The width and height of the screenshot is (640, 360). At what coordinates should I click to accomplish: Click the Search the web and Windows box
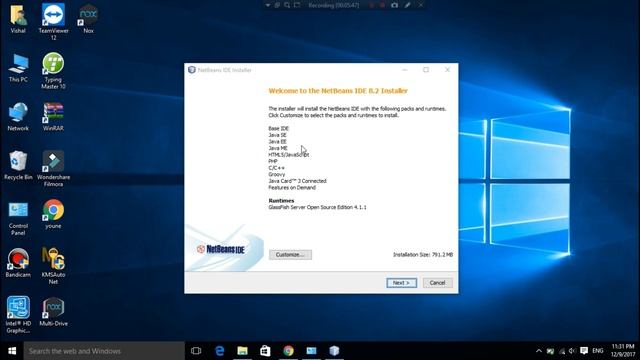point(104,351)
